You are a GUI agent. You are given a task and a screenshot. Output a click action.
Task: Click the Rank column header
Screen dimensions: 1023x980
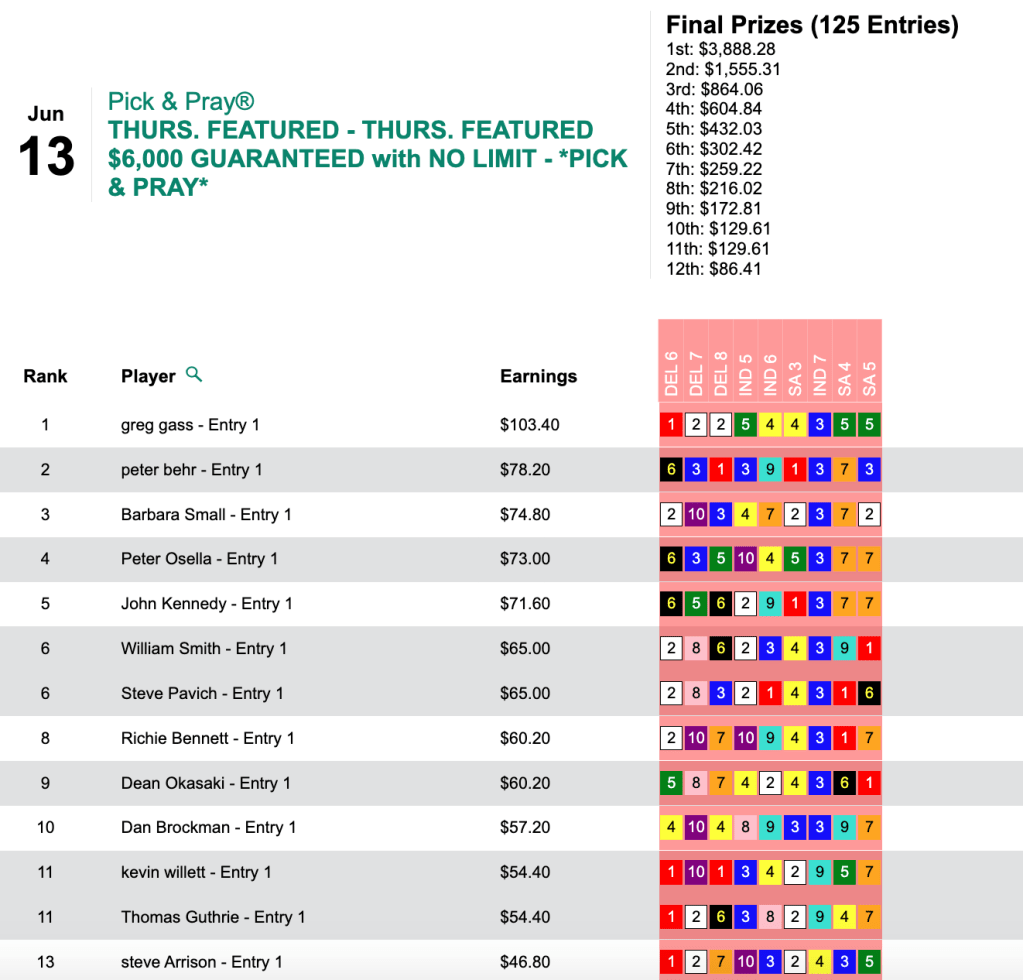click(45, 376)
